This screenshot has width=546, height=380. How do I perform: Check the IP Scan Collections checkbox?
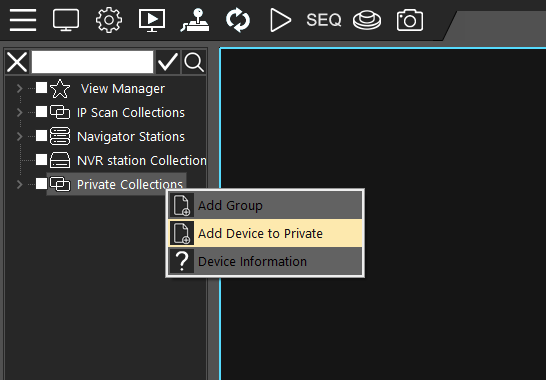click(41, 112)
